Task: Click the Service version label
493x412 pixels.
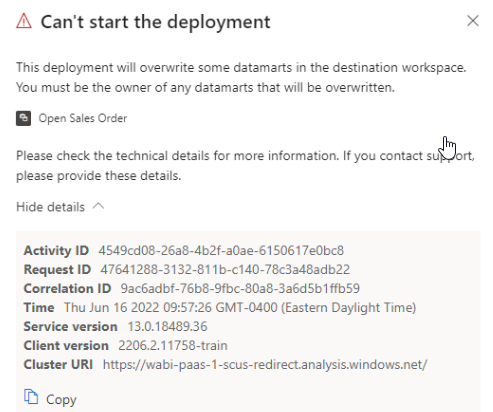Action: point(70,327)
